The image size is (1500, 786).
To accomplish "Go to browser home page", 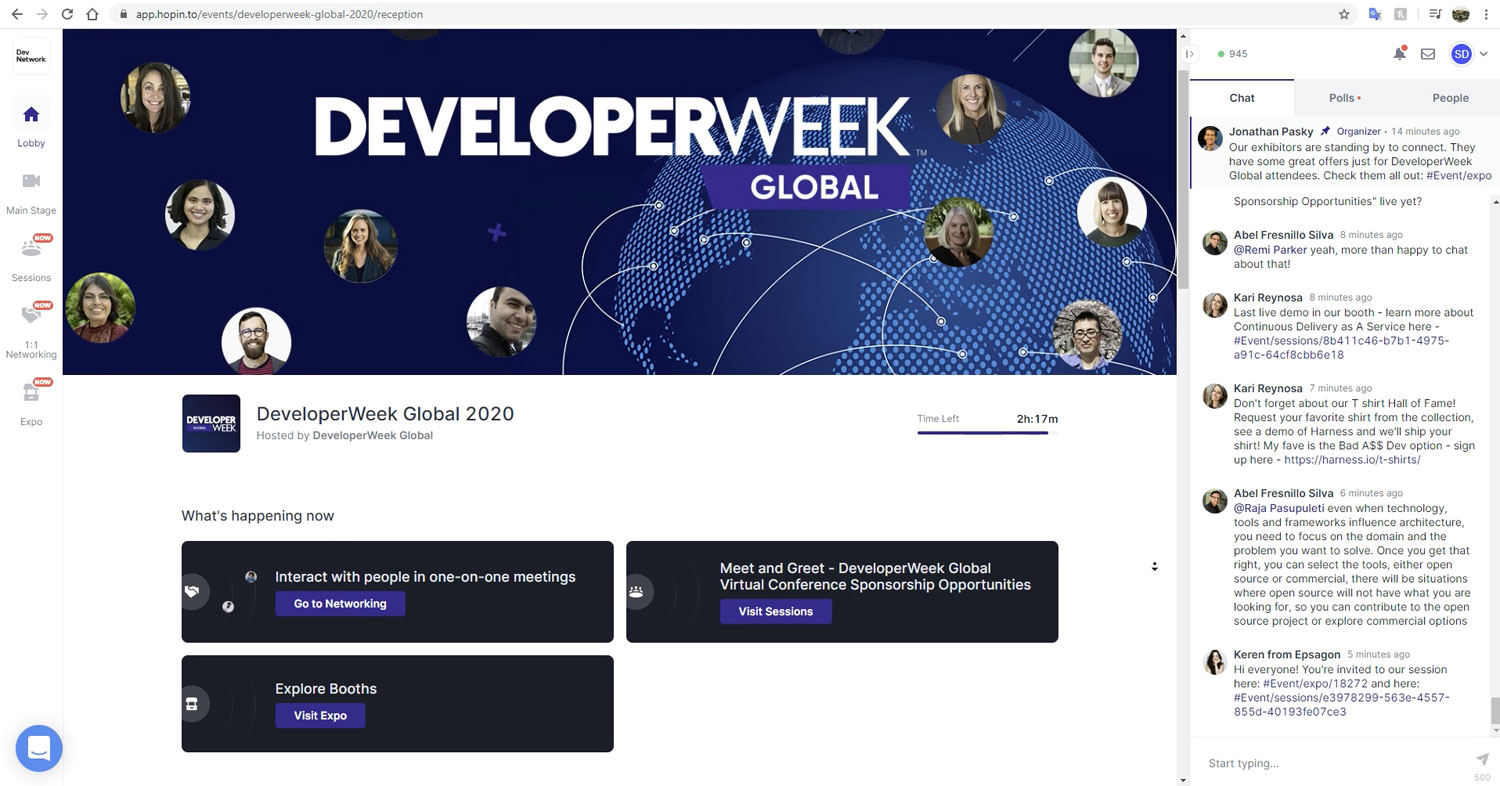I will click(x=92, y=14).
